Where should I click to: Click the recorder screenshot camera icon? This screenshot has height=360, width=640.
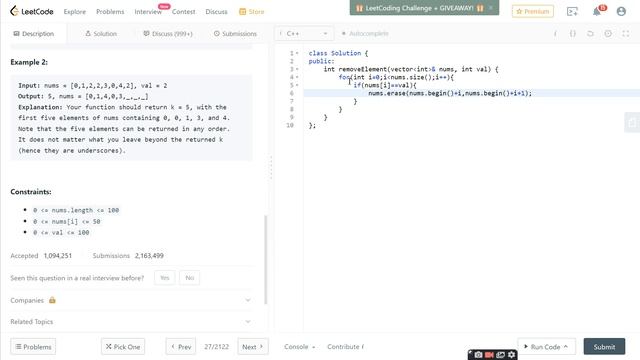coord(478,355)
